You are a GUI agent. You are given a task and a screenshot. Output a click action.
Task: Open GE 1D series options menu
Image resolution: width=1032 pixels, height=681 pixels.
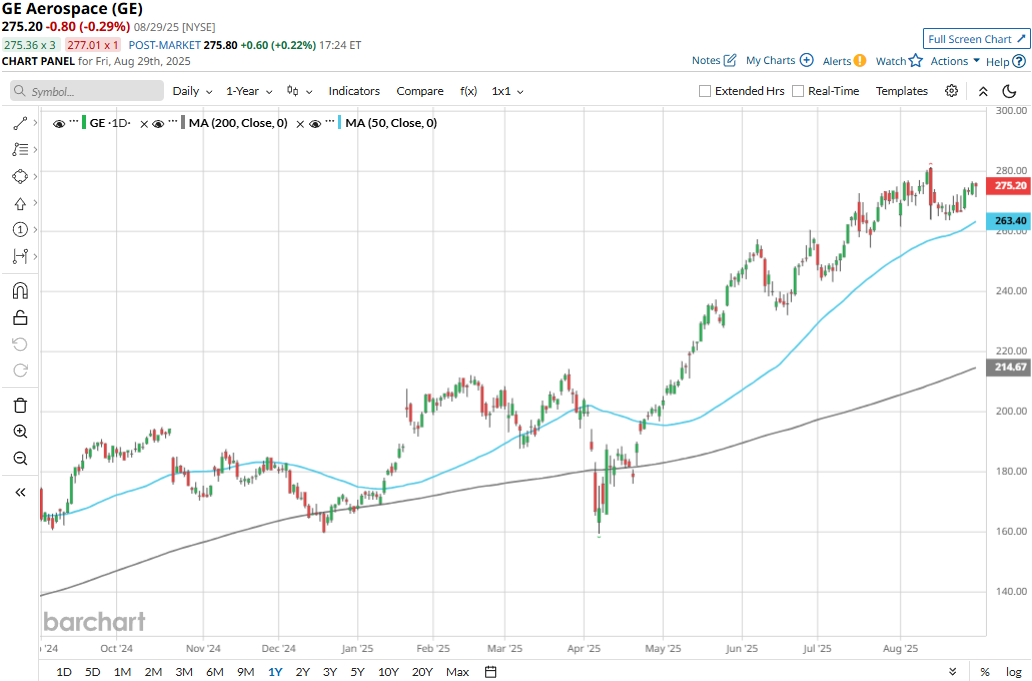74,122
